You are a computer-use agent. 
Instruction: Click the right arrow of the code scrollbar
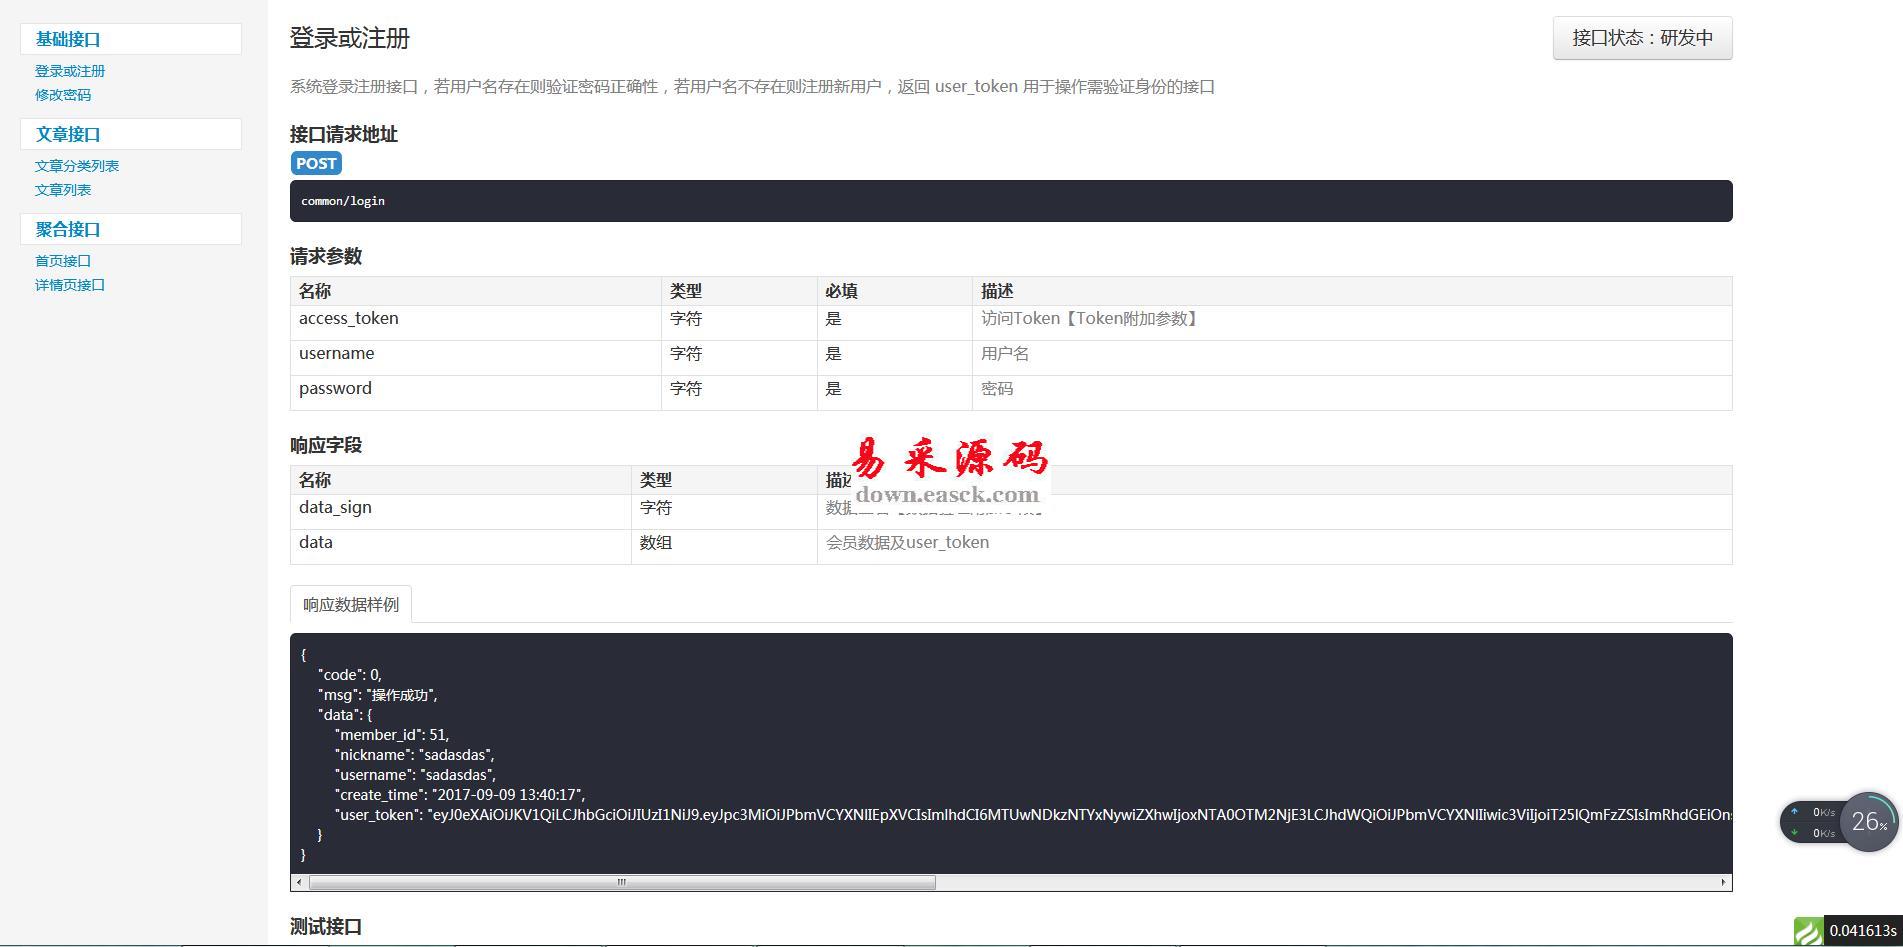[1724, 882]
